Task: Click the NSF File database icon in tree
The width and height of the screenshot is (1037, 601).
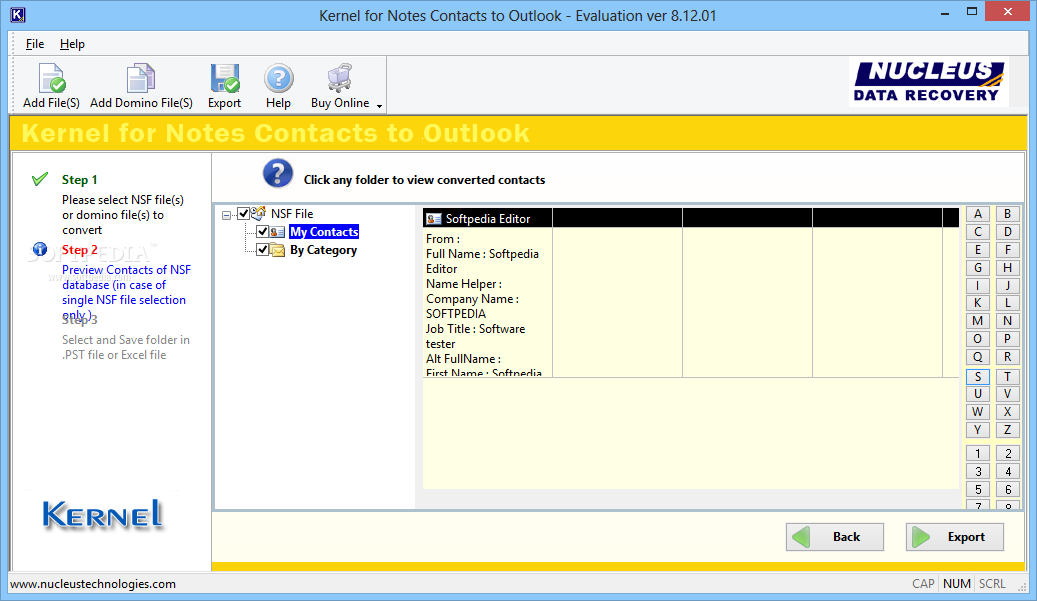Action: [x=259, y=214]
